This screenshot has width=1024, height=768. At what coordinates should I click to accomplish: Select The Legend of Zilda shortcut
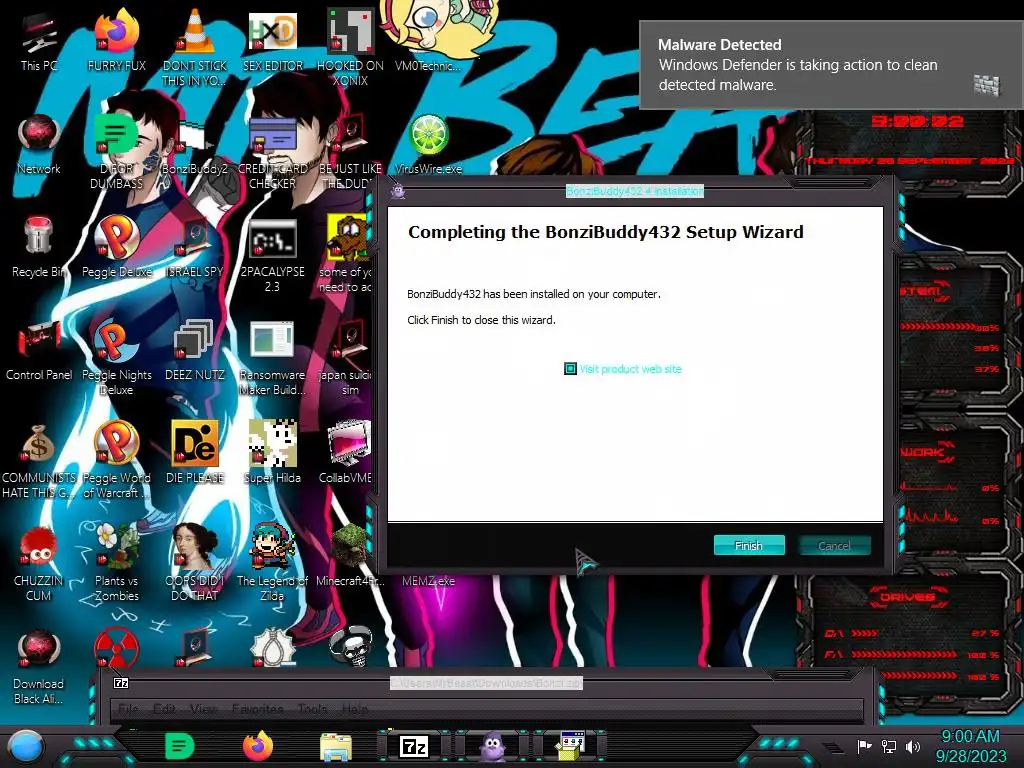pyautogui.click(x=273, y=563)
